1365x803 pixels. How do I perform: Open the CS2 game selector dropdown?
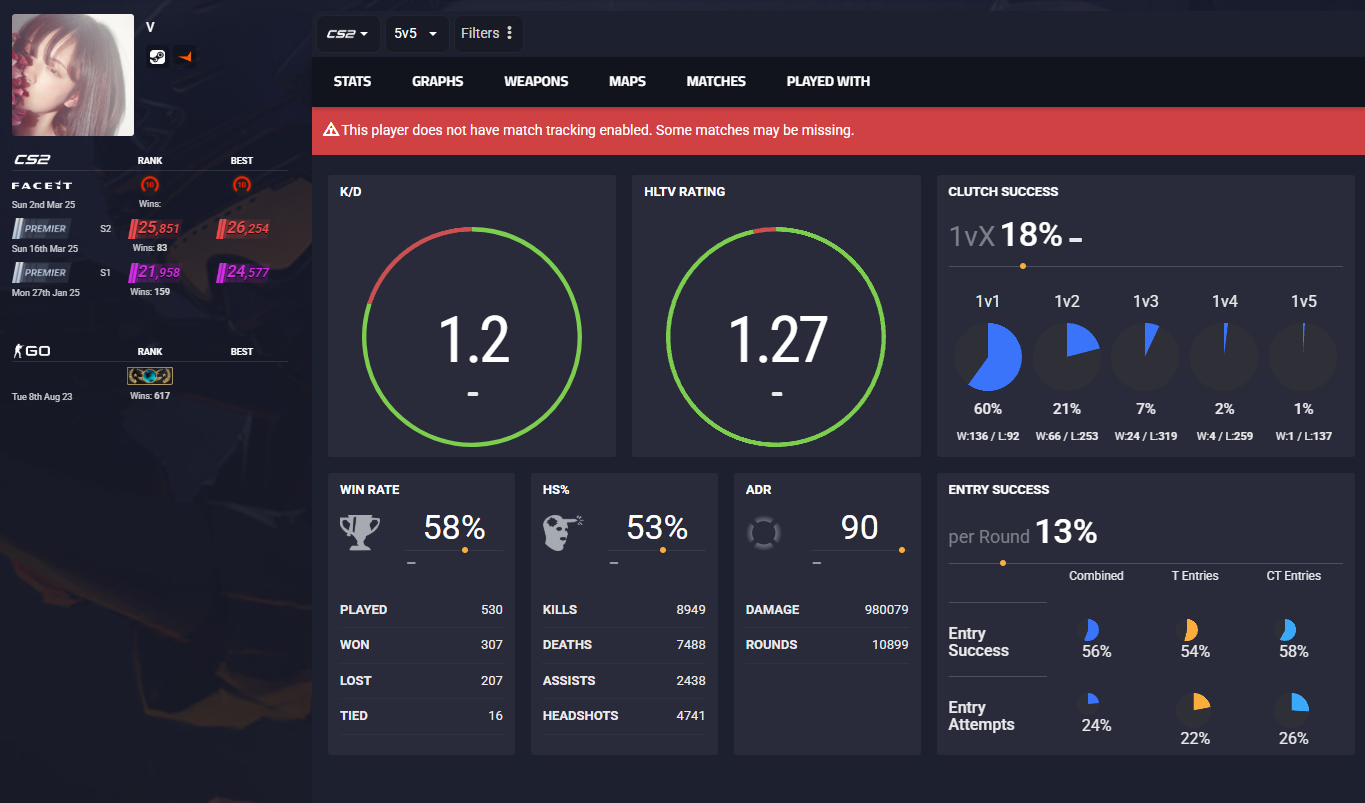(x=348, y=33)
